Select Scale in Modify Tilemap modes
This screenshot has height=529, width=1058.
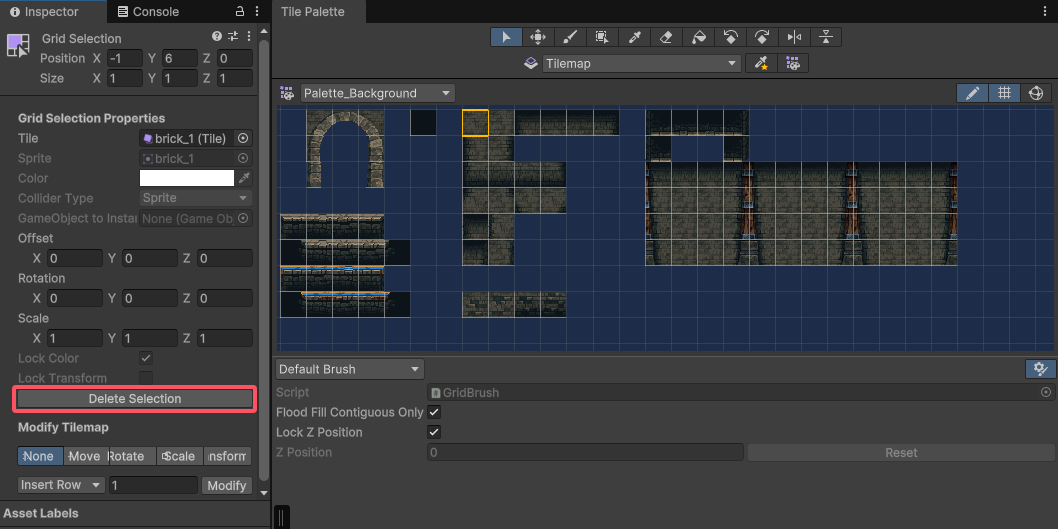pyautogui.click(x=180, y=456)
